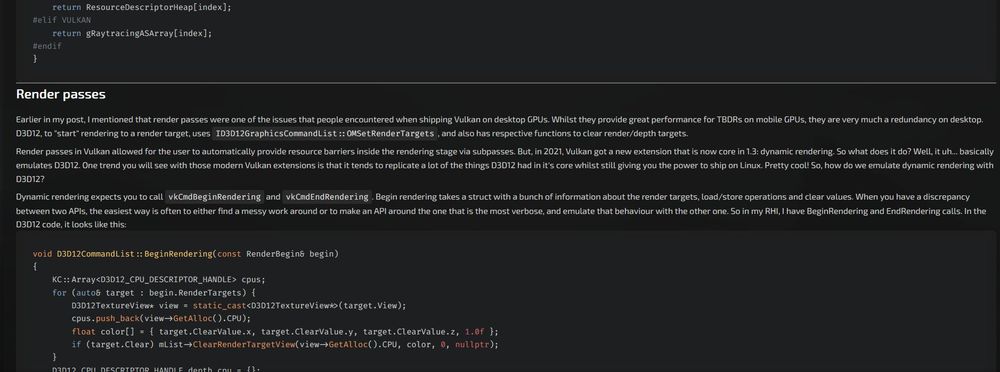Click the paragraph starting 'Earlier in my post'
This screenshot has height=372, width=1000.
pyautogui.click(x=499, y=127)
